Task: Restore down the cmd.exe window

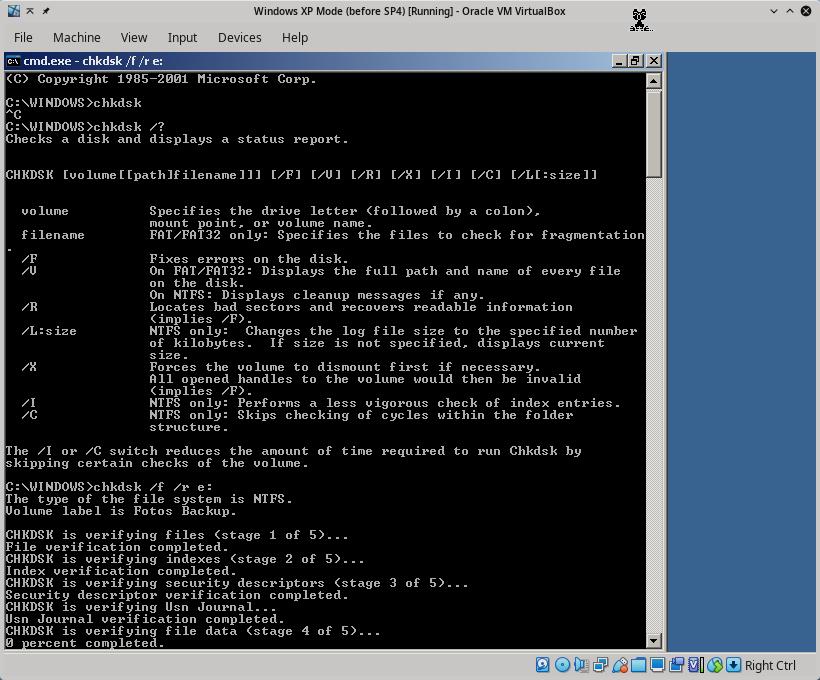Action: pos(635,61)
